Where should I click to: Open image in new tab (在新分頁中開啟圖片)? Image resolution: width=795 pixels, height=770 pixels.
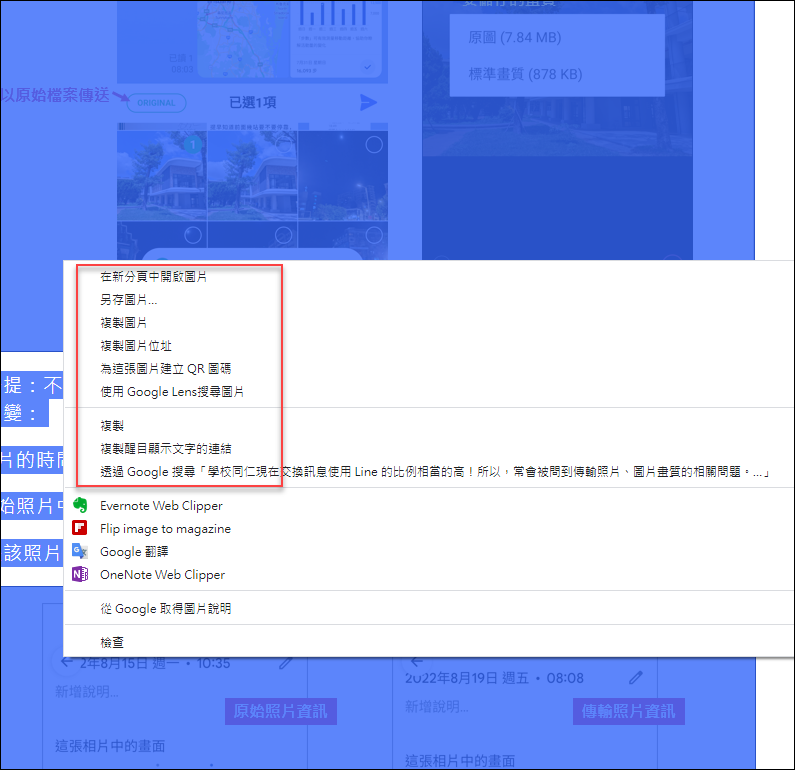point(153,277)
